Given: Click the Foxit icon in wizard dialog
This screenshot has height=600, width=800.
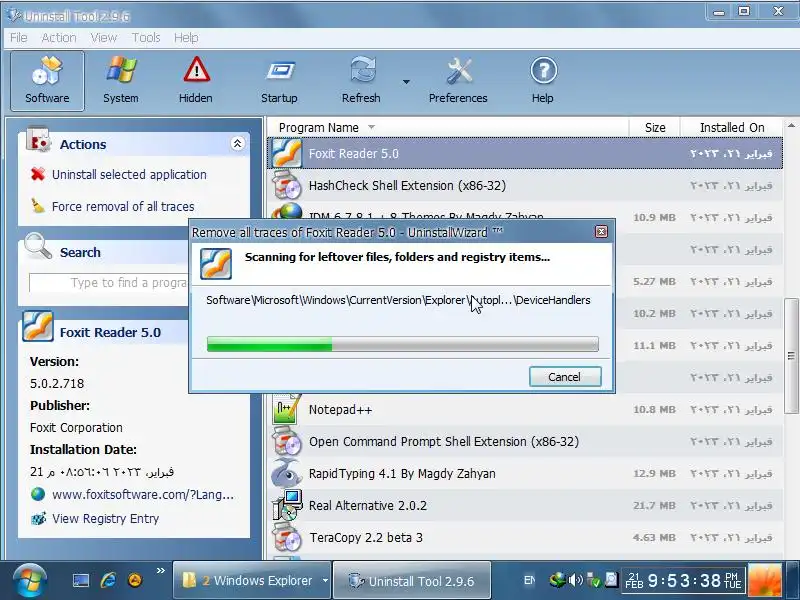Looking at the screenshot, I should coord(216,263).
